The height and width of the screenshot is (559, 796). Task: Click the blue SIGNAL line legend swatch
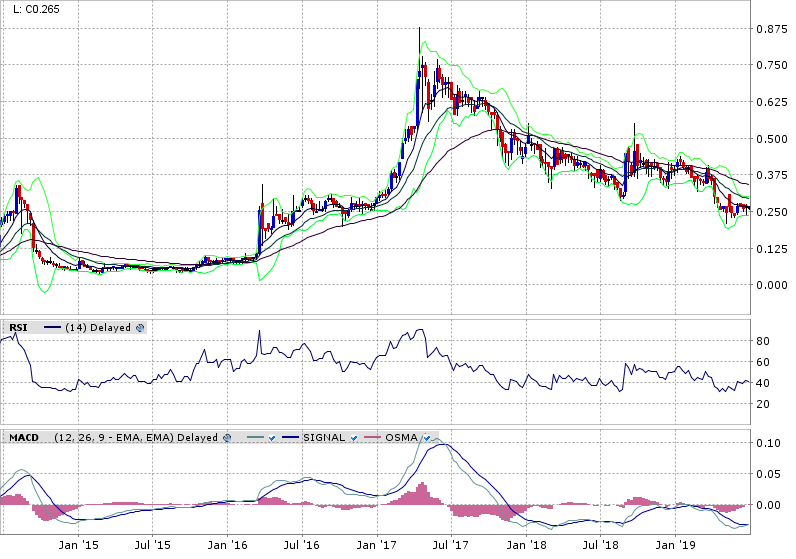(x=290, y=438)
